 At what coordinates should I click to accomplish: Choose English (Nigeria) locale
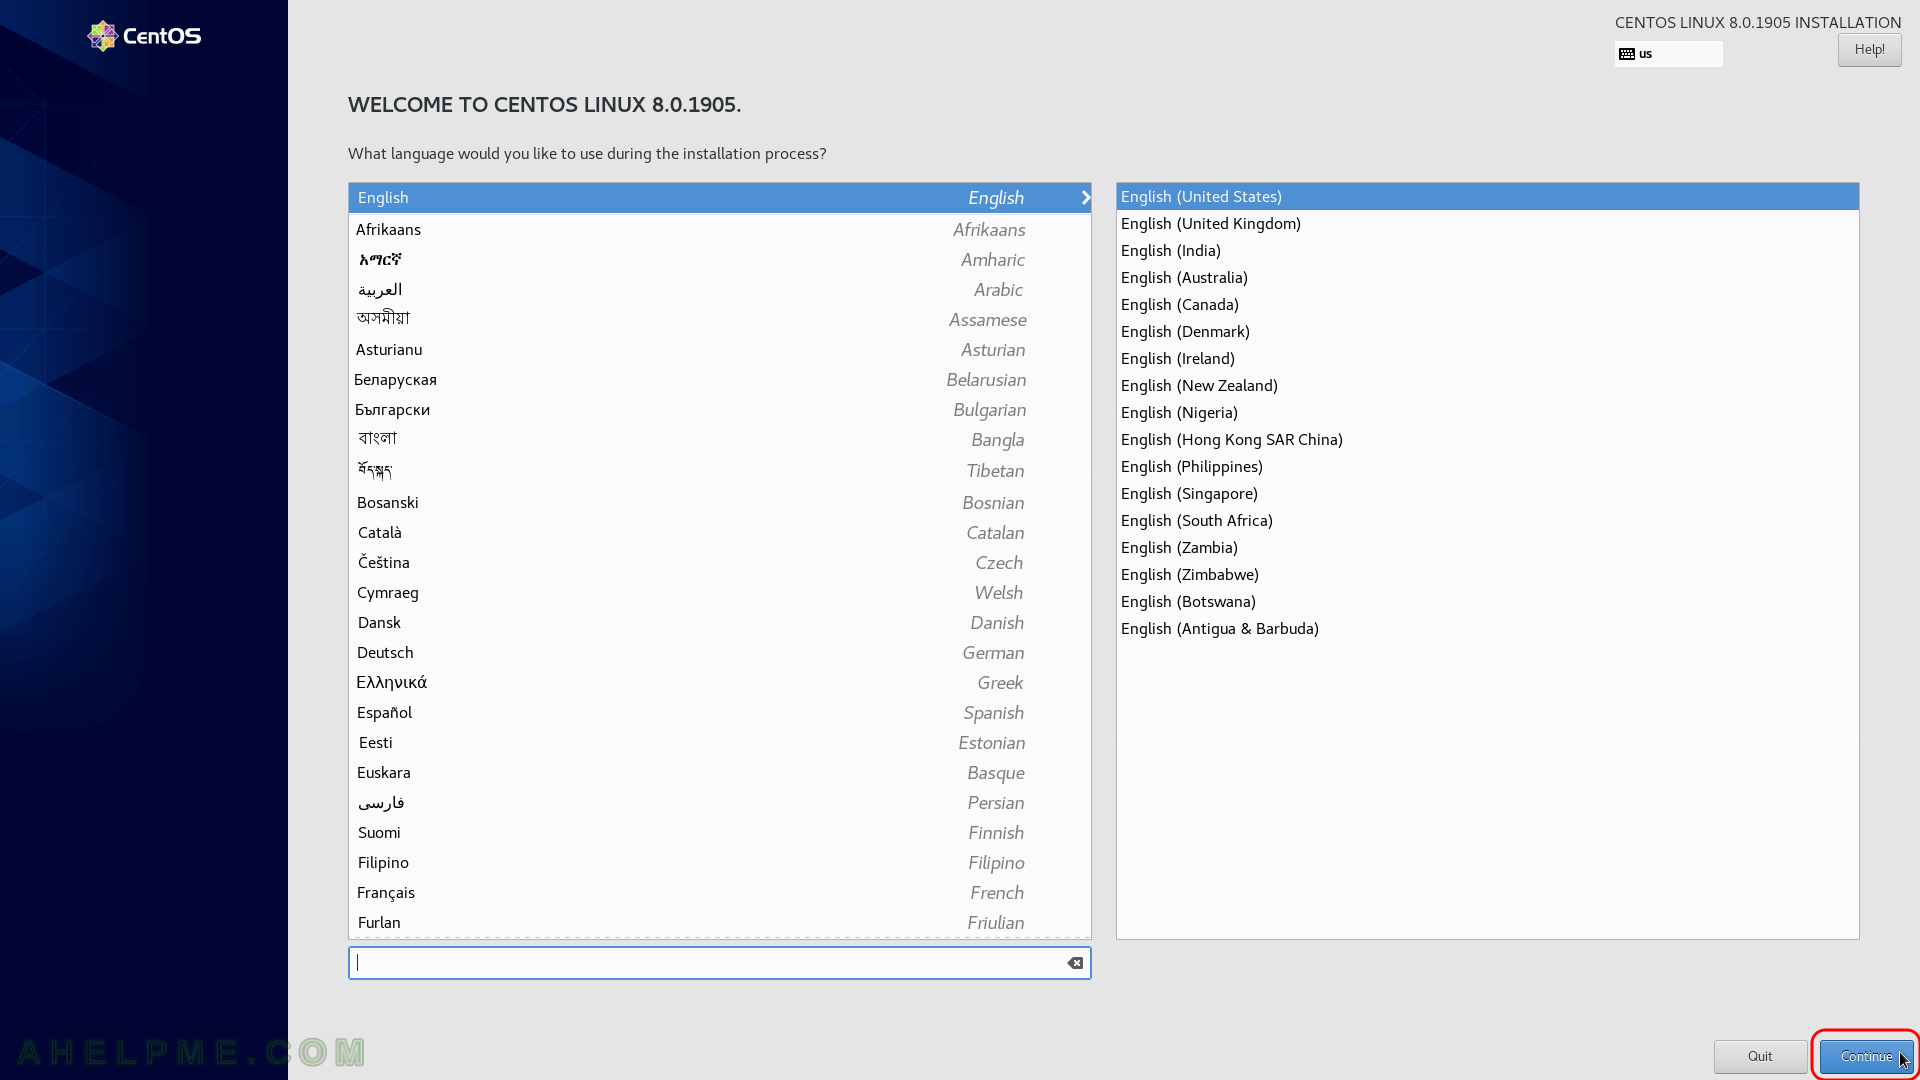pyautogui.click(x=1487, y=413)
